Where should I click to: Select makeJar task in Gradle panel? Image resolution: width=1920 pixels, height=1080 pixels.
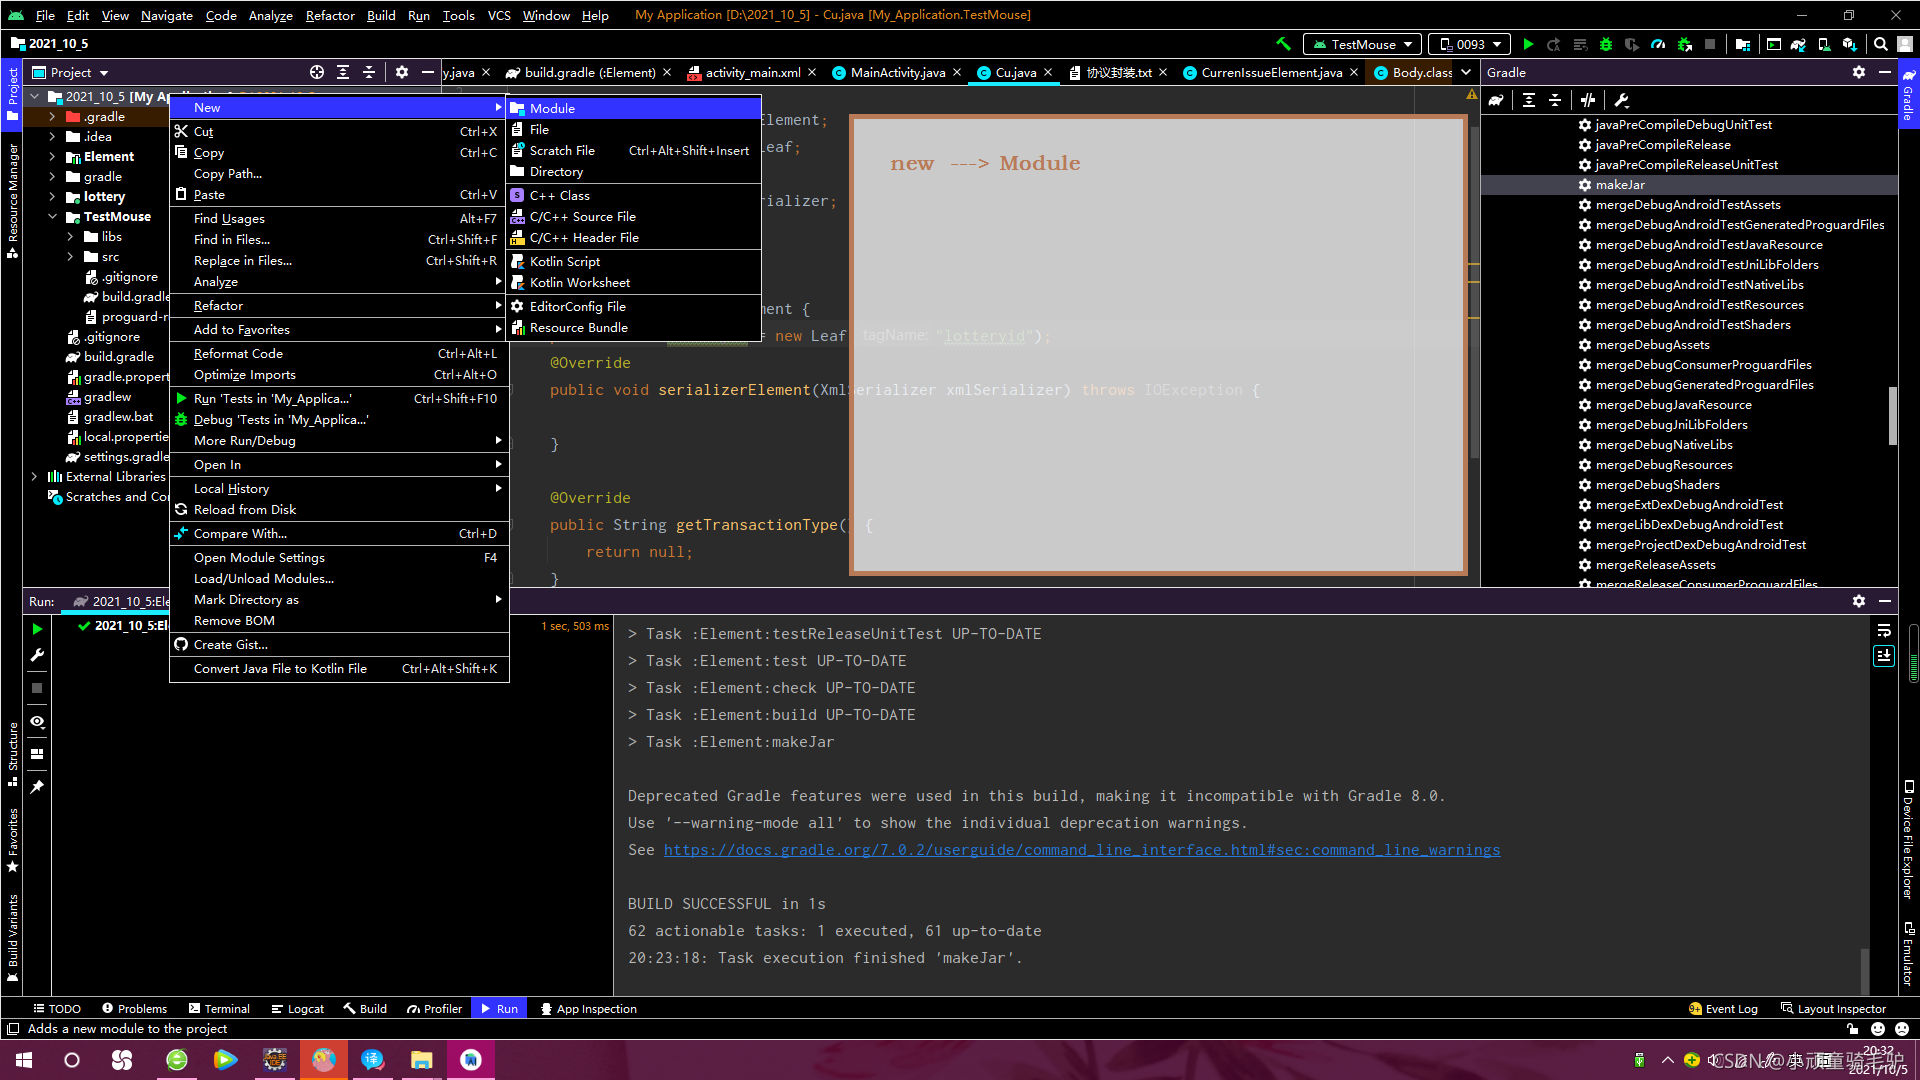coord(1619,185)
